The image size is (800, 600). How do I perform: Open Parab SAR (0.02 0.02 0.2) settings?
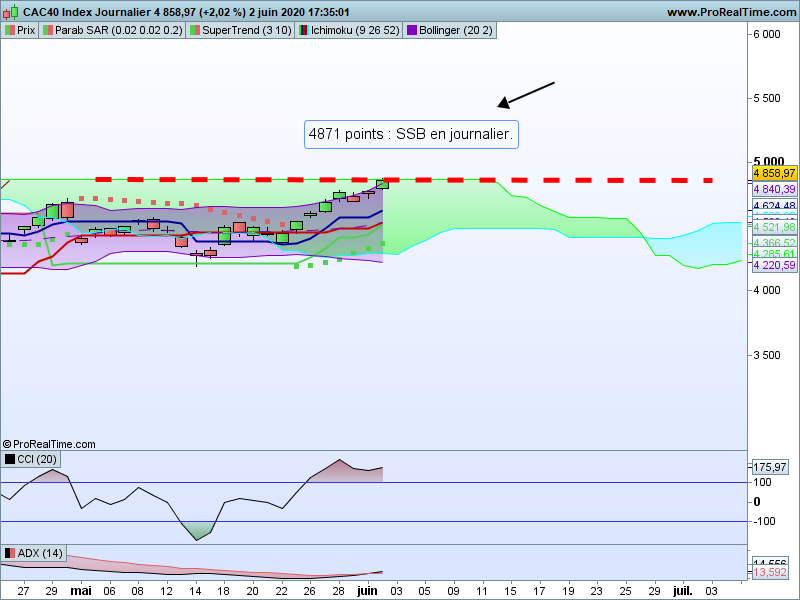(x=113, y=30)
